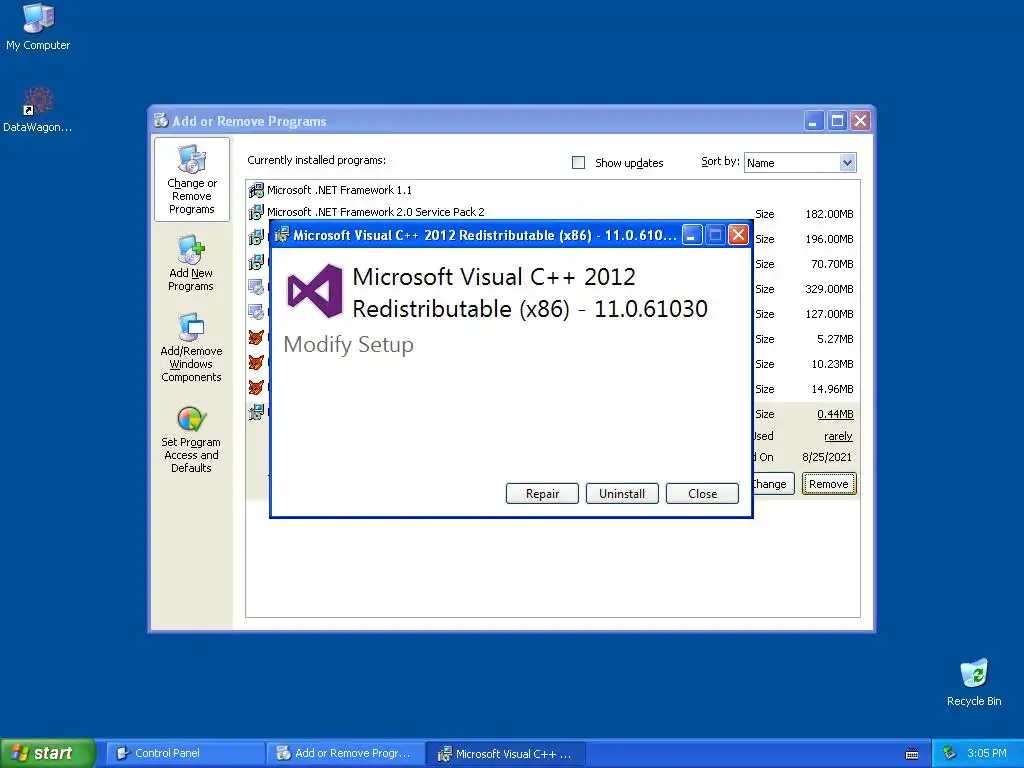The width and height of the screenshot is (1024, 768).
Task: Toggle the Show updates checkbox
Action: 578,163
